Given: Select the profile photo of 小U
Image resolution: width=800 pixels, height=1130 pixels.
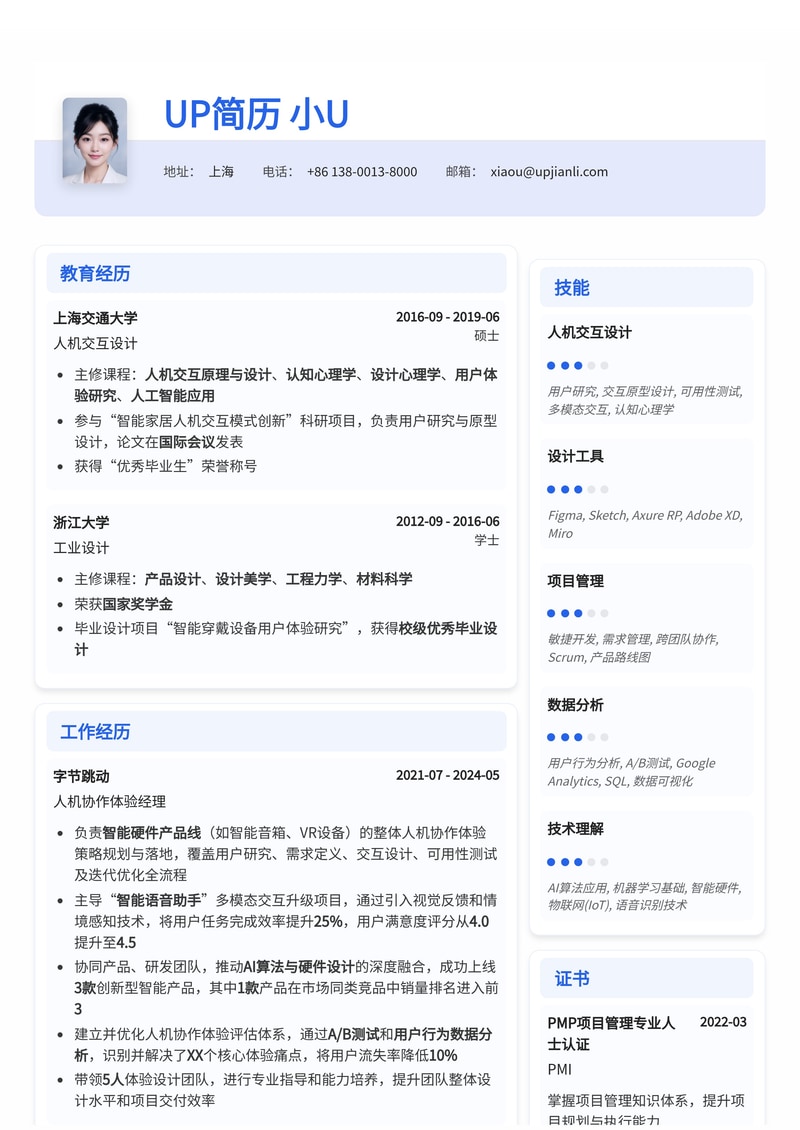Looking at the screenshot, I should (x=96, y=140).
